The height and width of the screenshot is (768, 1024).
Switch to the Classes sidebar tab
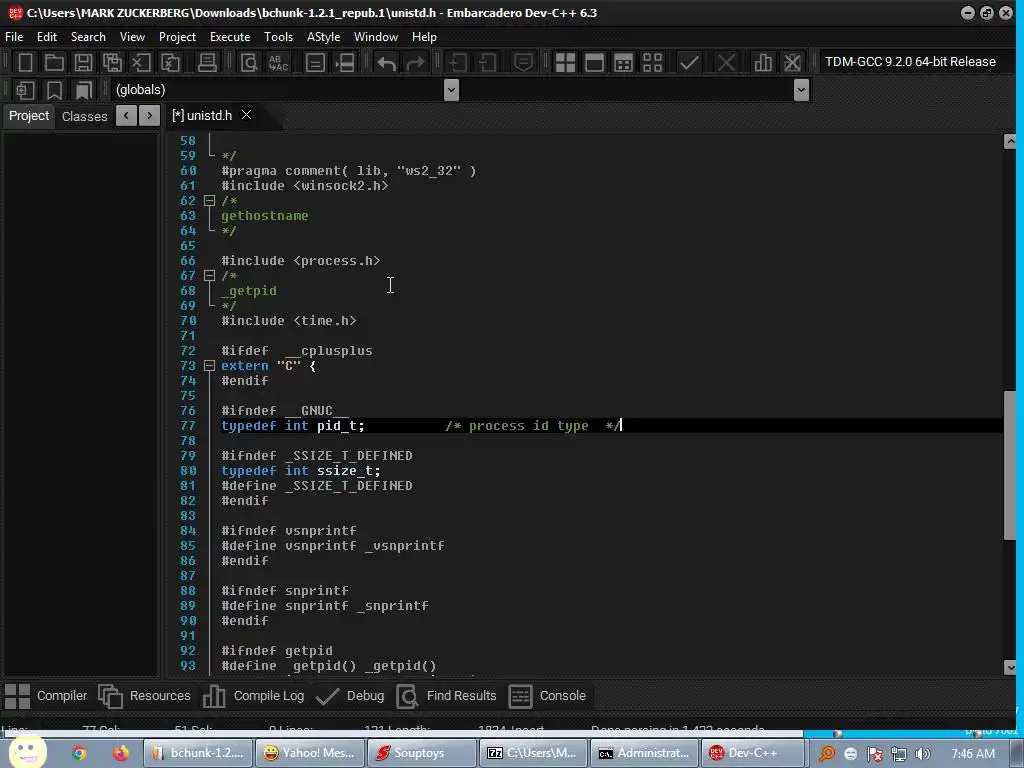click(84, 116)
